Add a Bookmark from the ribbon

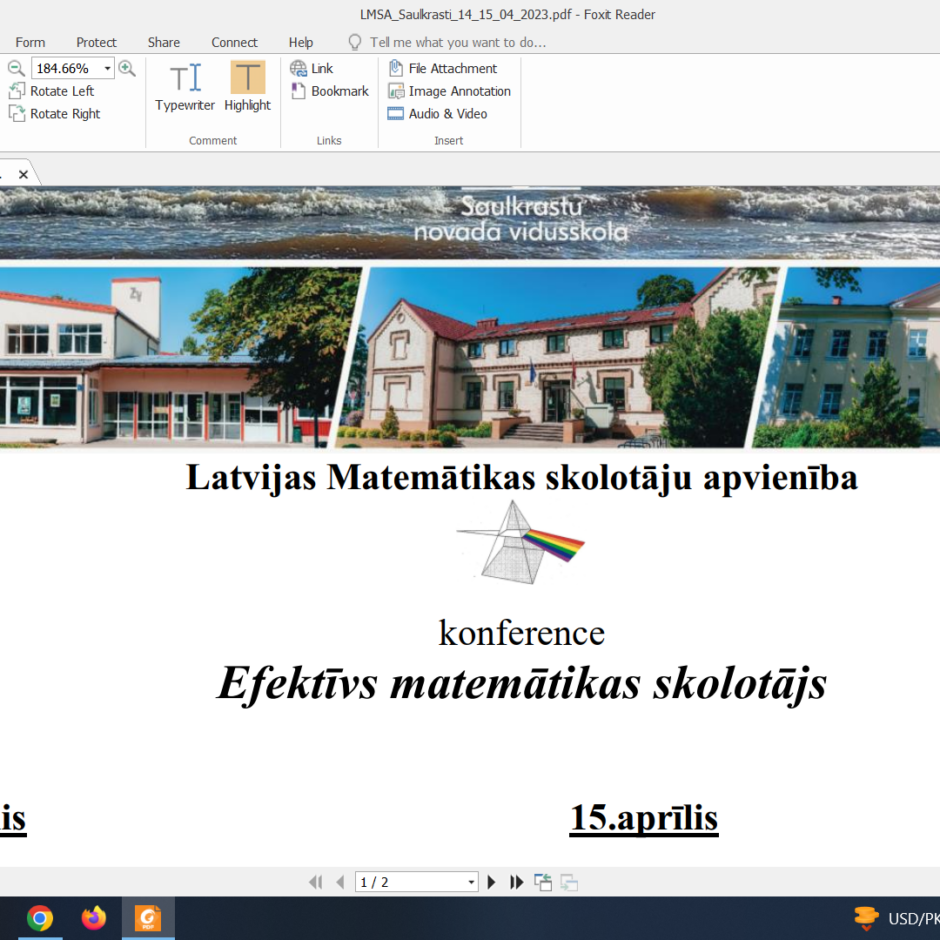tap(329, 91)
